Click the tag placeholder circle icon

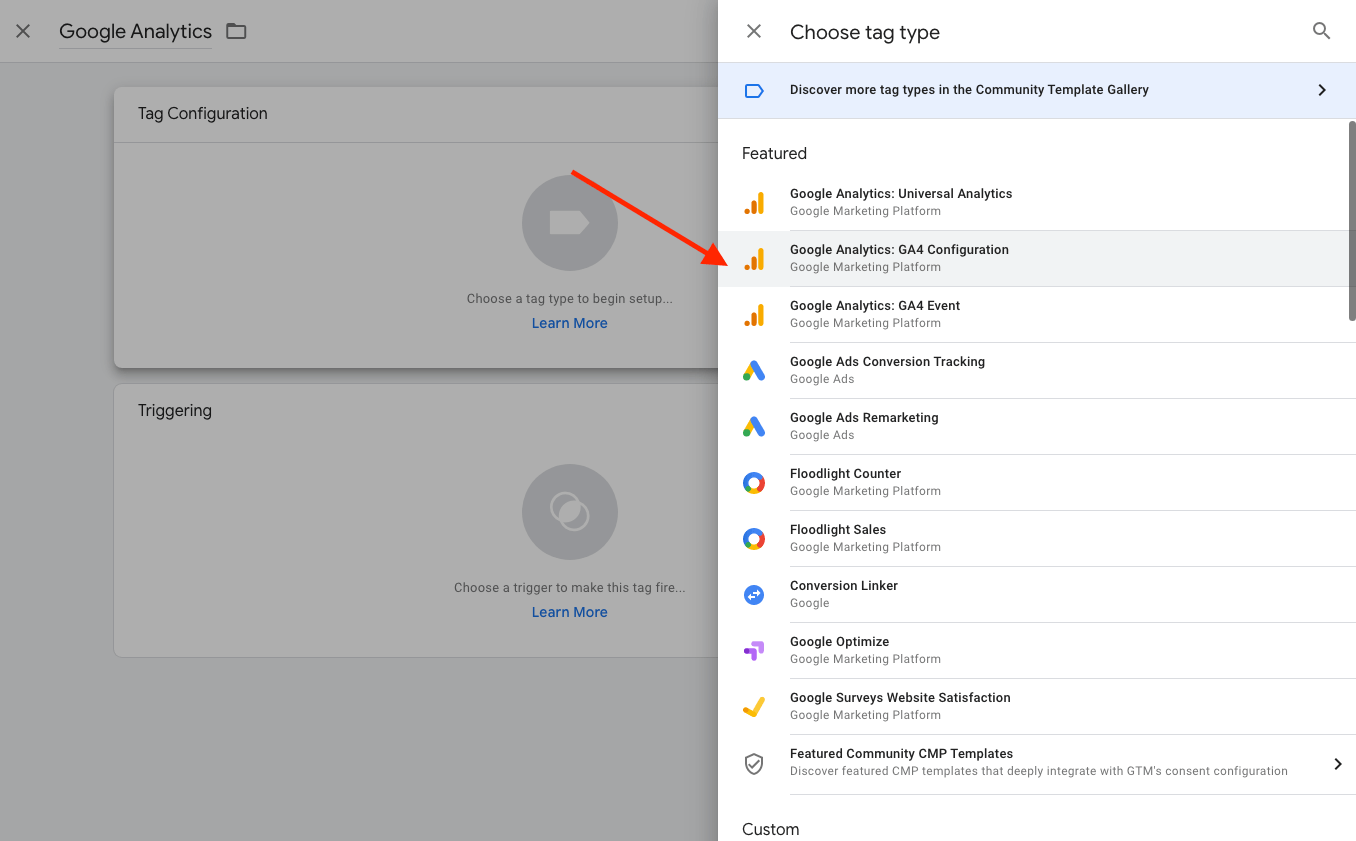[x=570, y=223]
